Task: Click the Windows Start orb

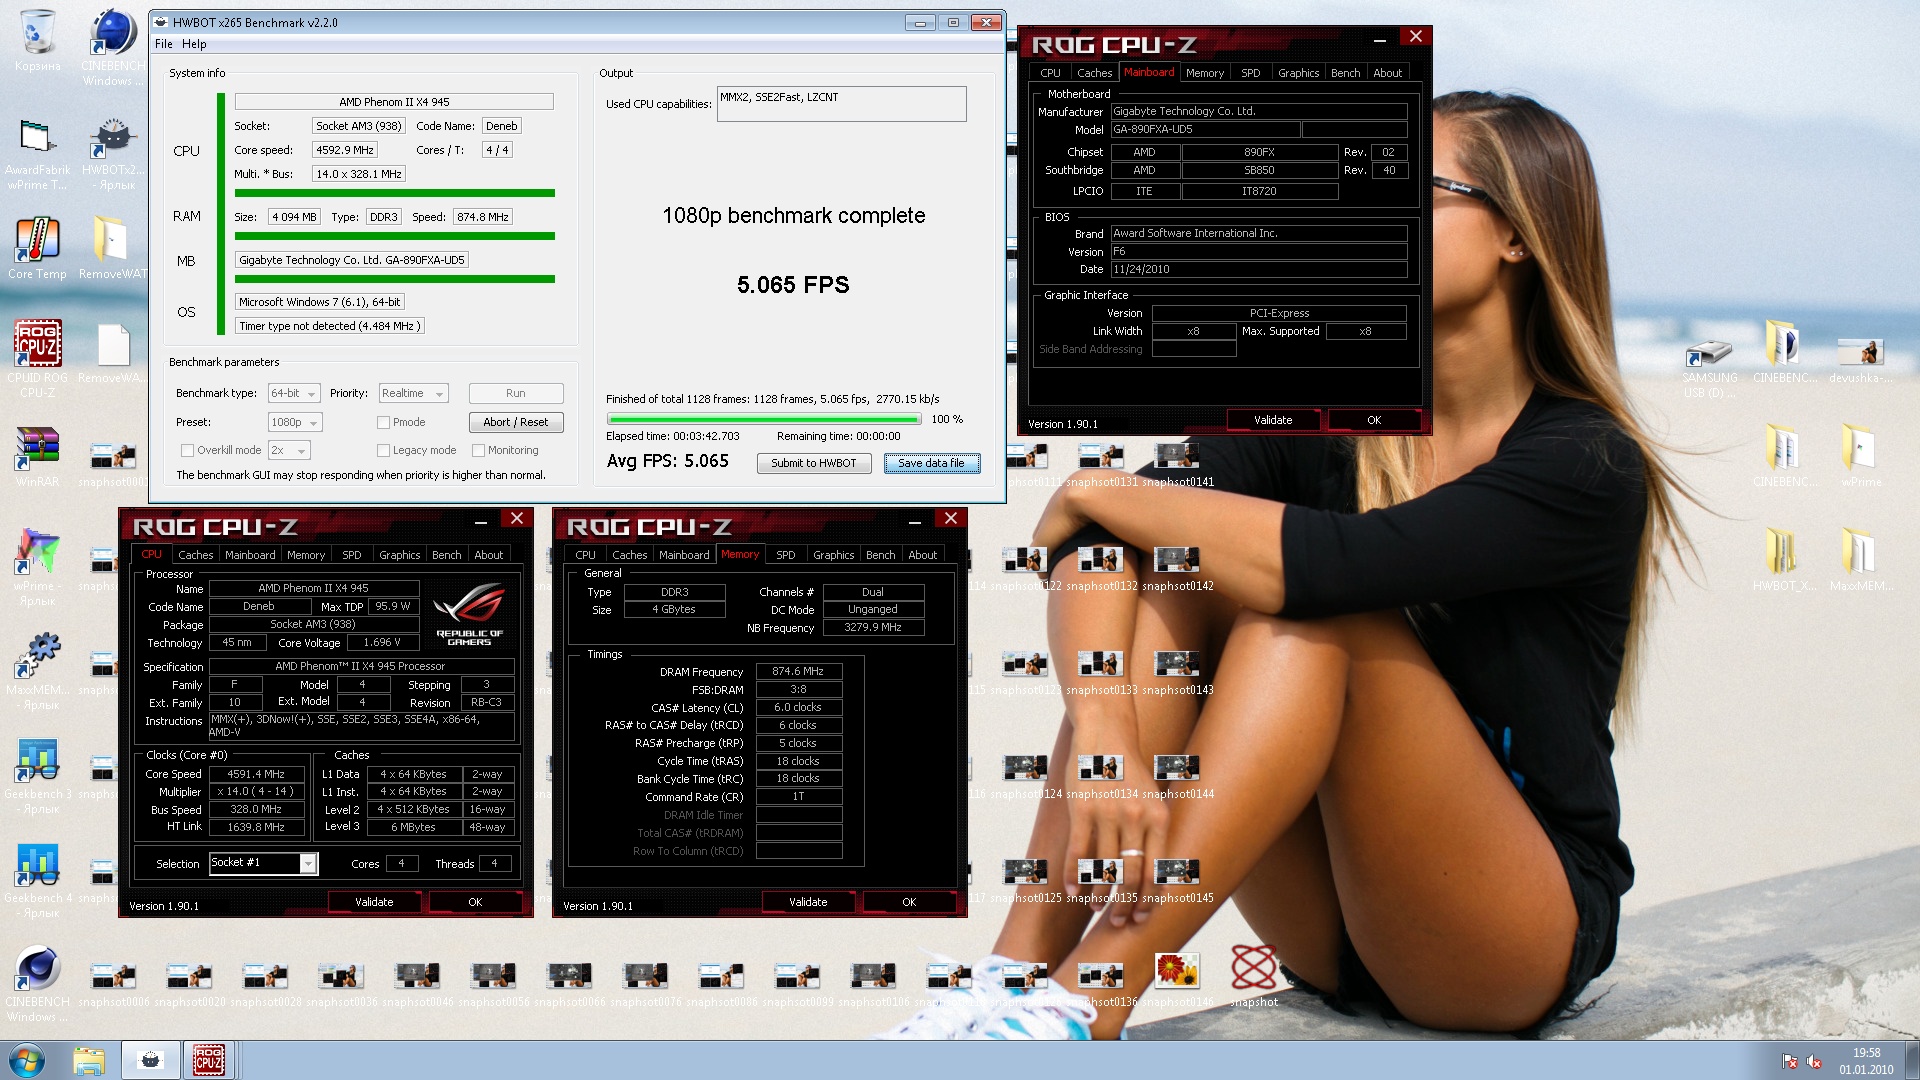Action: [x=27, y=1060]
